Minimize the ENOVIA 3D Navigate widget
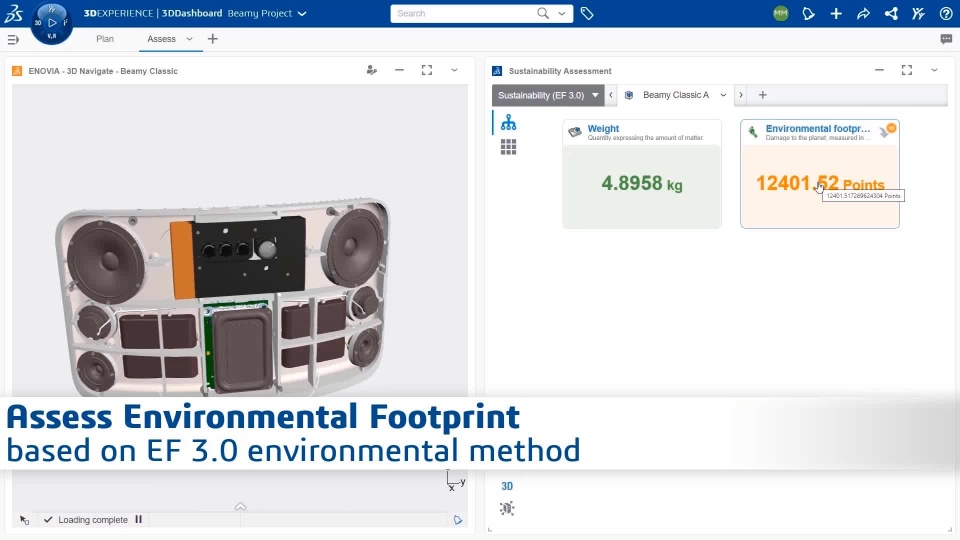Image resolution: width=960 pixels, height=540 pixels. 399,70
